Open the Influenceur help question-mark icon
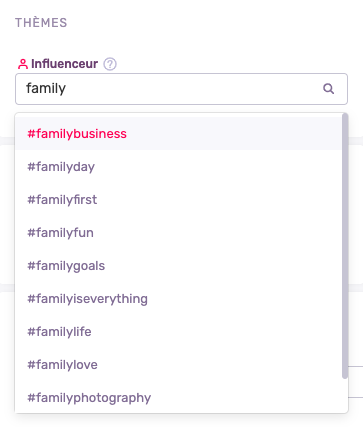Image resolution: width=363 pixels, height=427 pixels. coord(110,64)
